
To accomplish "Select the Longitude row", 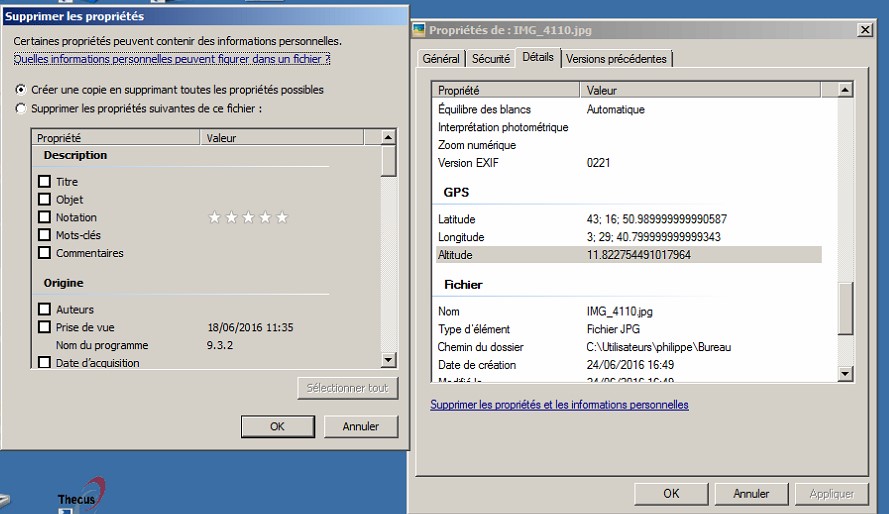I will [x=629, y=237].
